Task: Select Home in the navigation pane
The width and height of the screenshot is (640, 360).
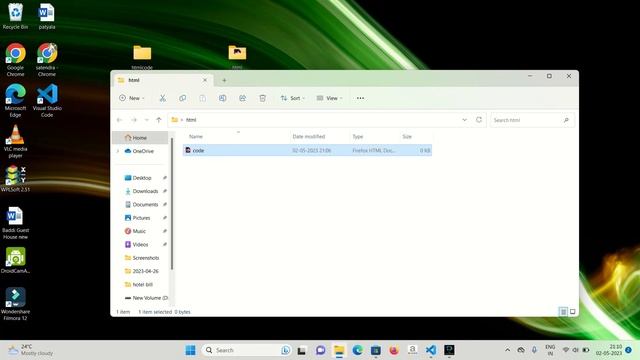Action: [140, 138]
